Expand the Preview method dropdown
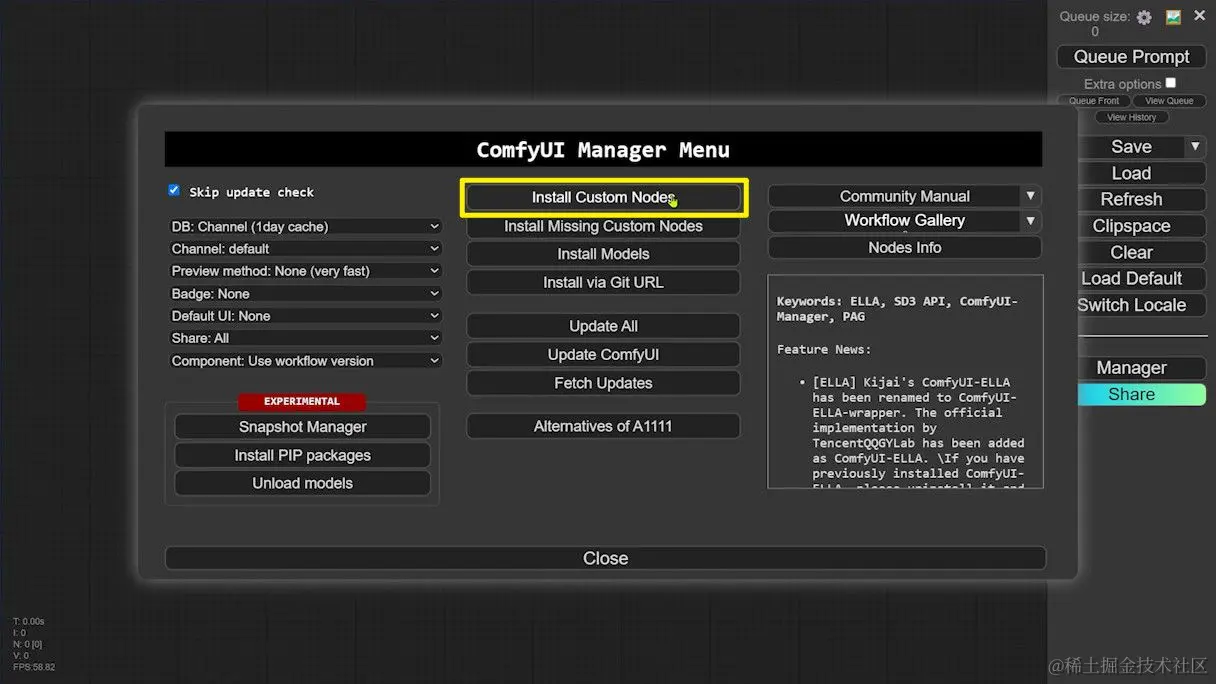 point(305,271)
